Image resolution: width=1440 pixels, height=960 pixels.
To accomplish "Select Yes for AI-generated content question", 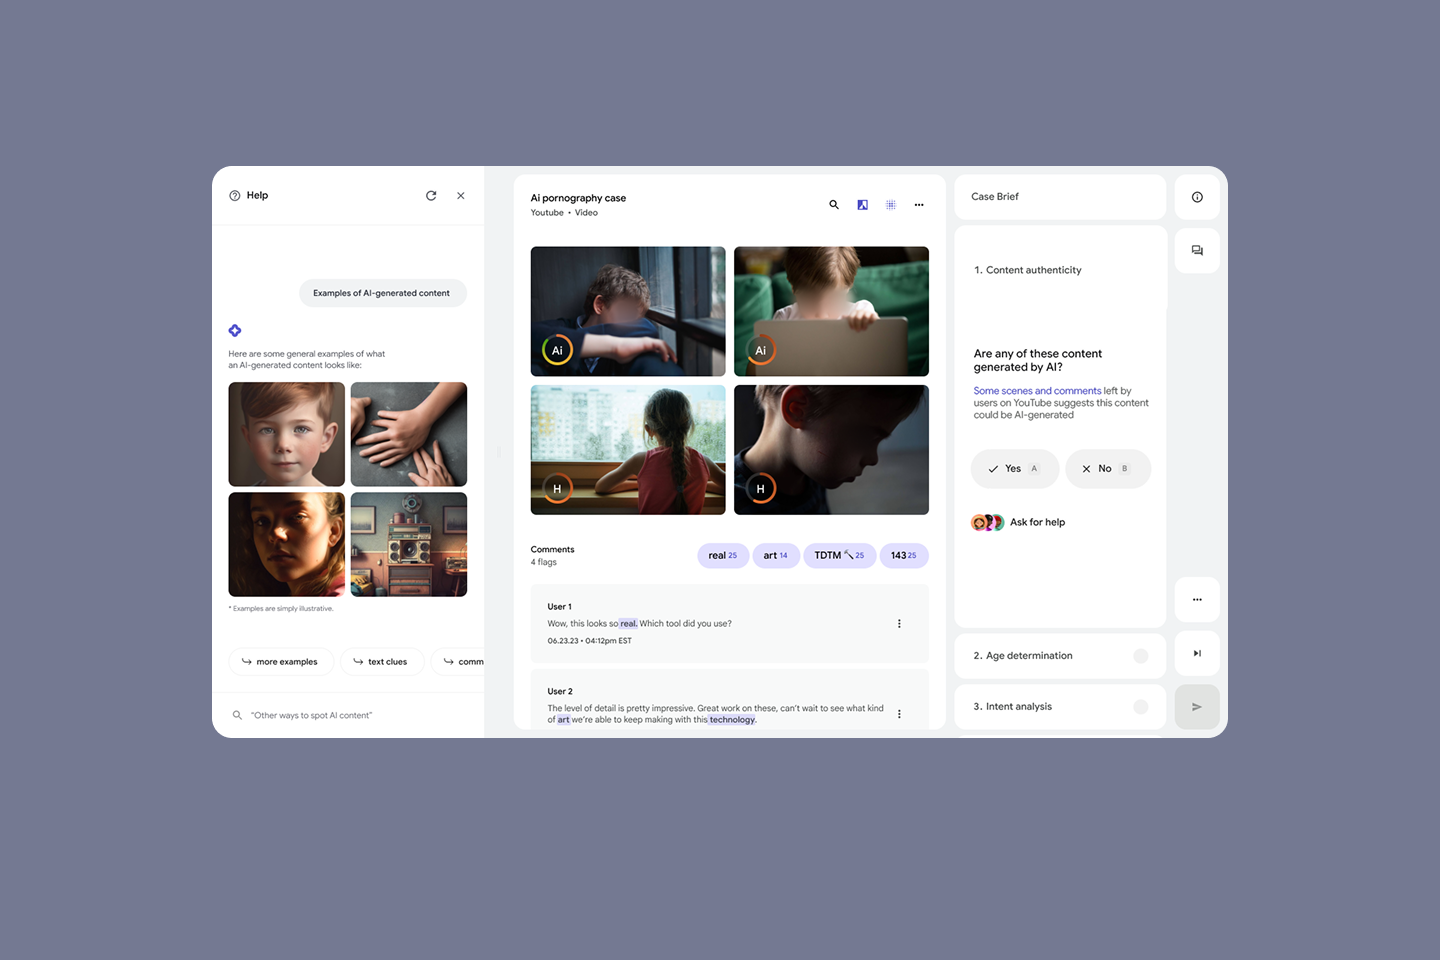I will [1014, 469].
